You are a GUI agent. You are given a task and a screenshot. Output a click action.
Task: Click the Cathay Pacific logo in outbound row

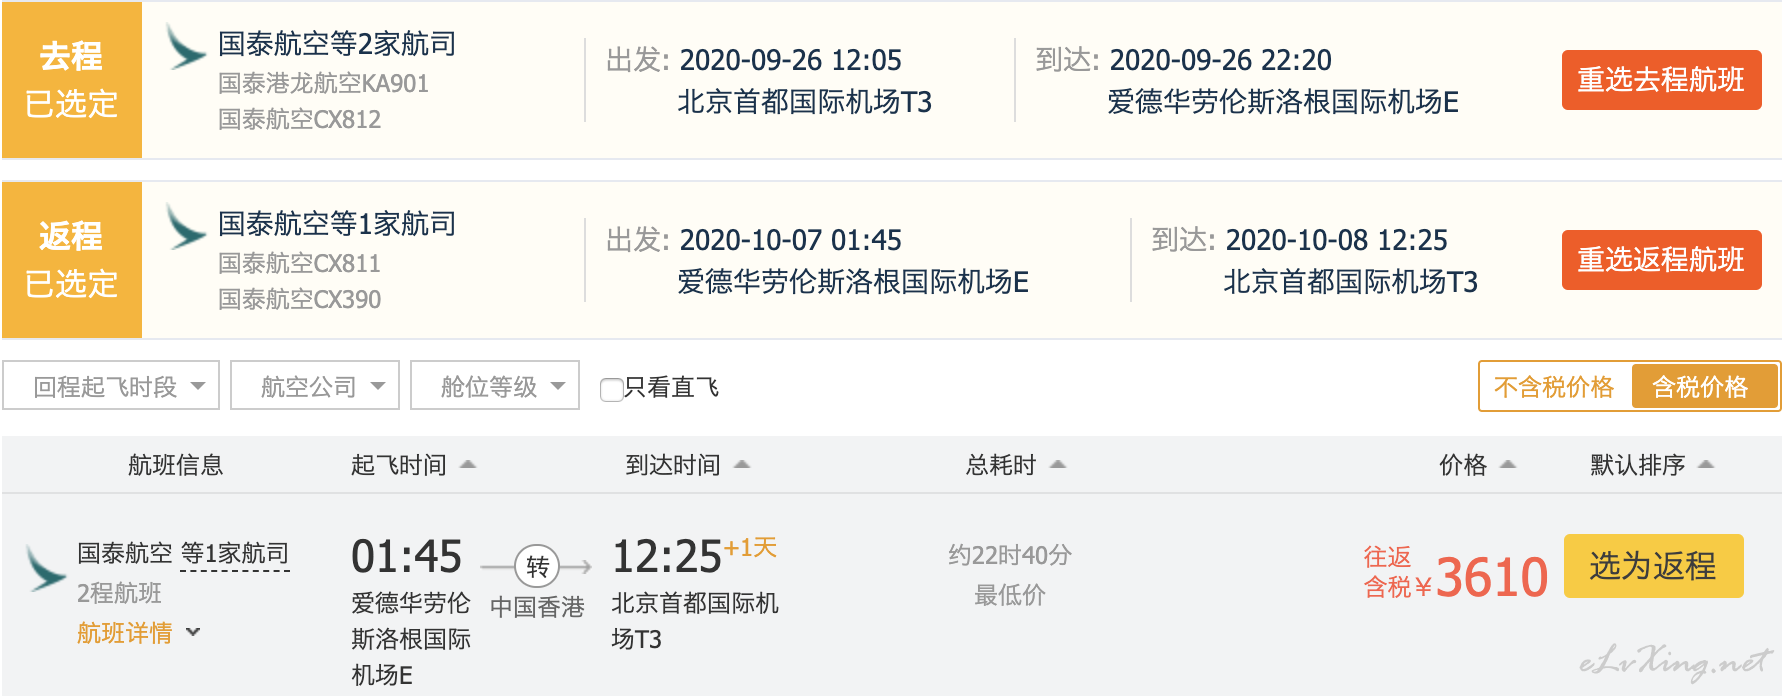click(186, 47)
